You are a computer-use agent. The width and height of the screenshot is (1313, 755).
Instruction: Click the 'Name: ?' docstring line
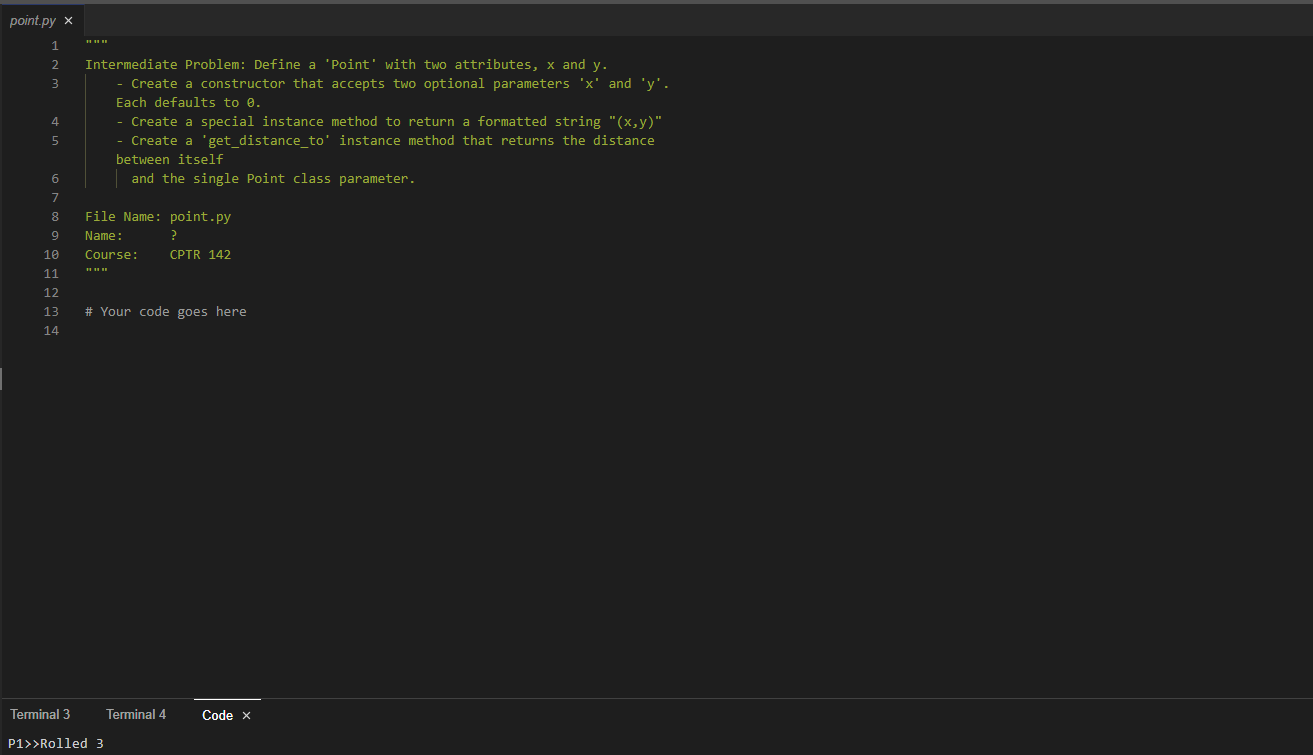130,235
